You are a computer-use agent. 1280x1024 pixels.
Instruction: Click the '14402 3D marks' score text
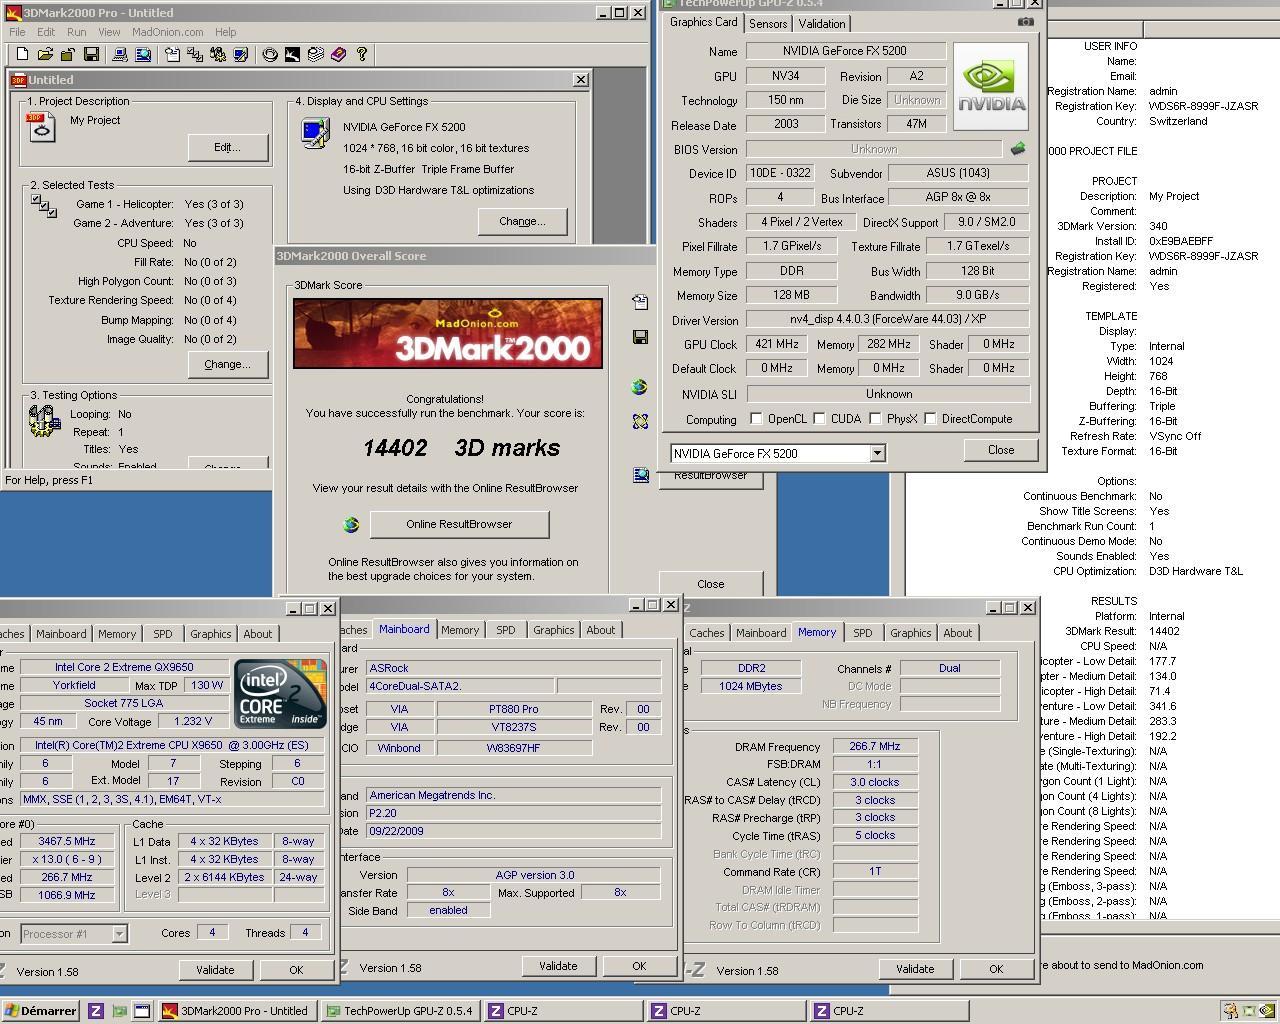[x=461, y=448]
